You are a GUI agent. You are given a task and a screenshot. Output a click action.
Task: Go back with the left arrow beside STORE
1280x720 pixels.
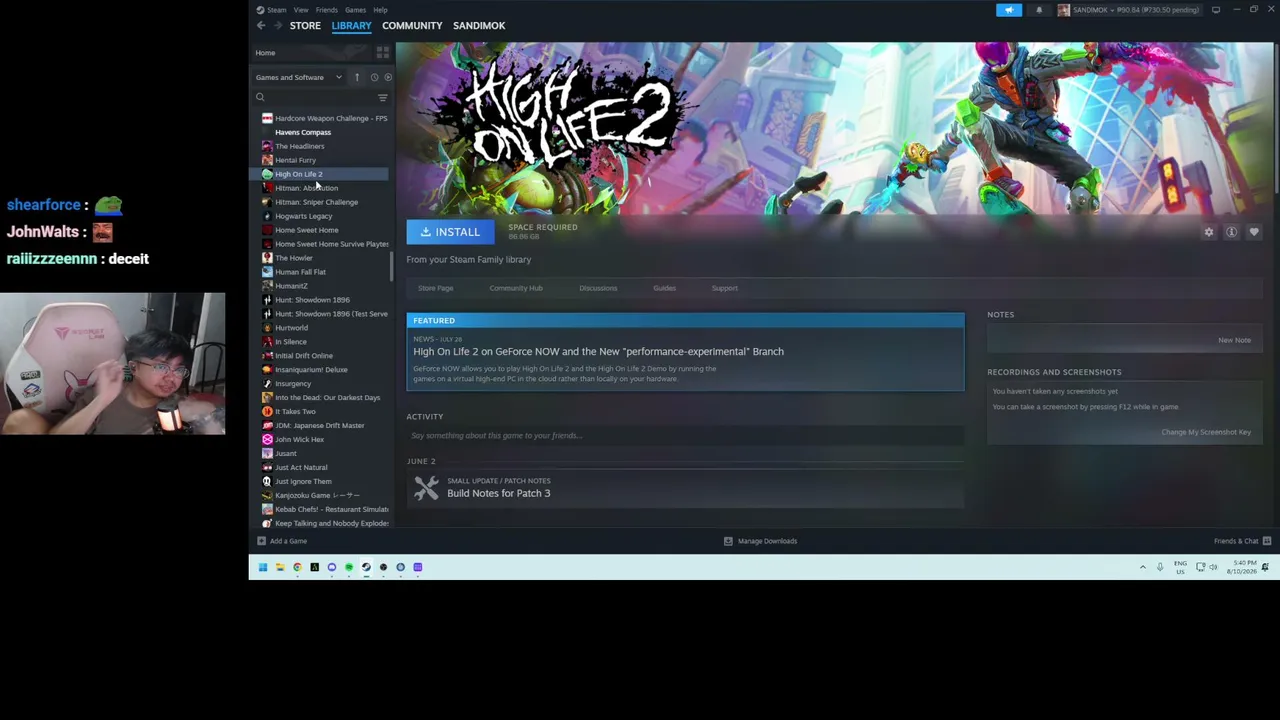[x=261, y=25]
